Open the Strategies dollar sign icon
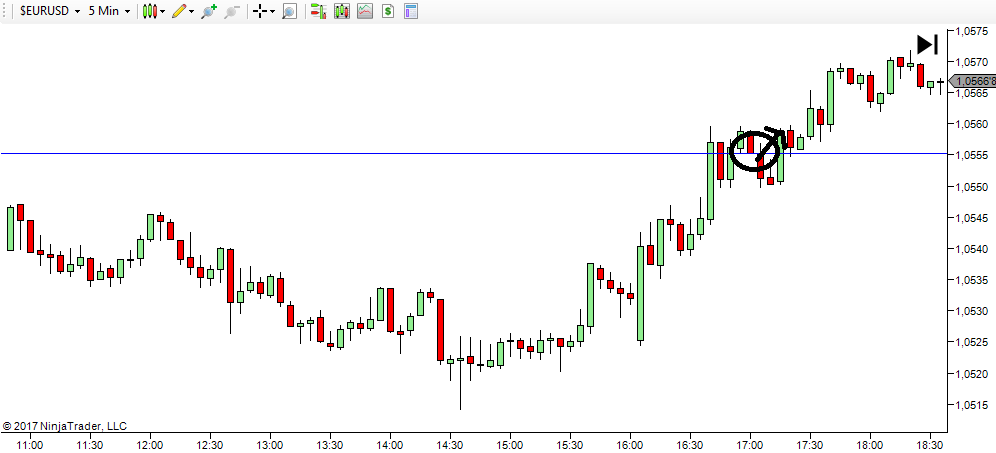This screenshot has width=996, height=453. [x=387, y=11]
